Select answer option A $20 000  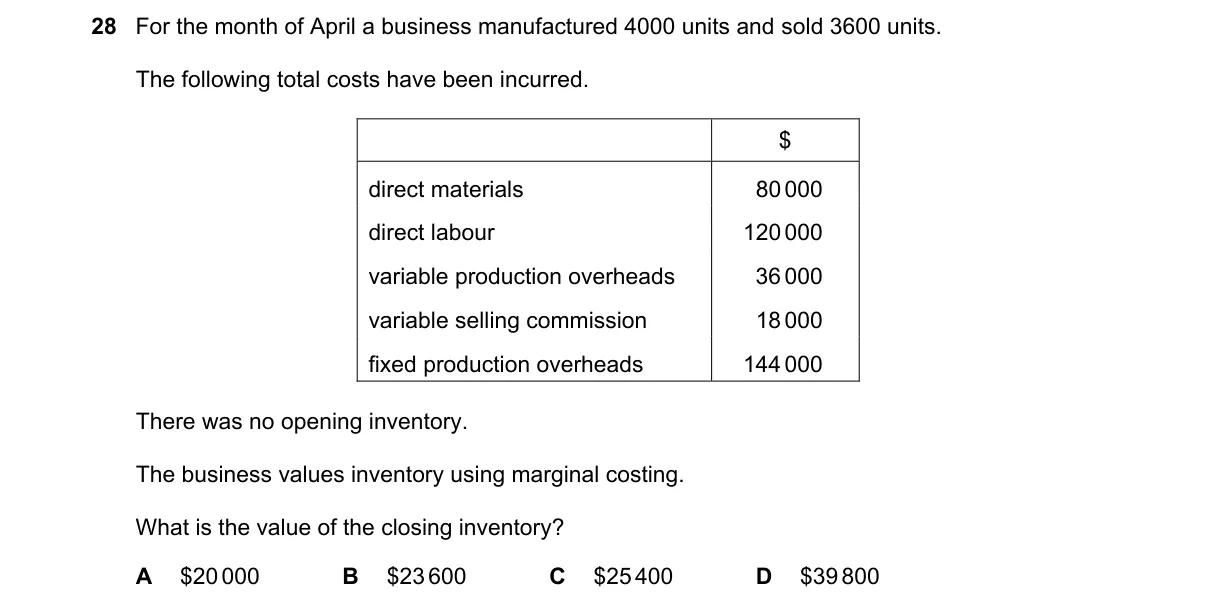(197, 576)
